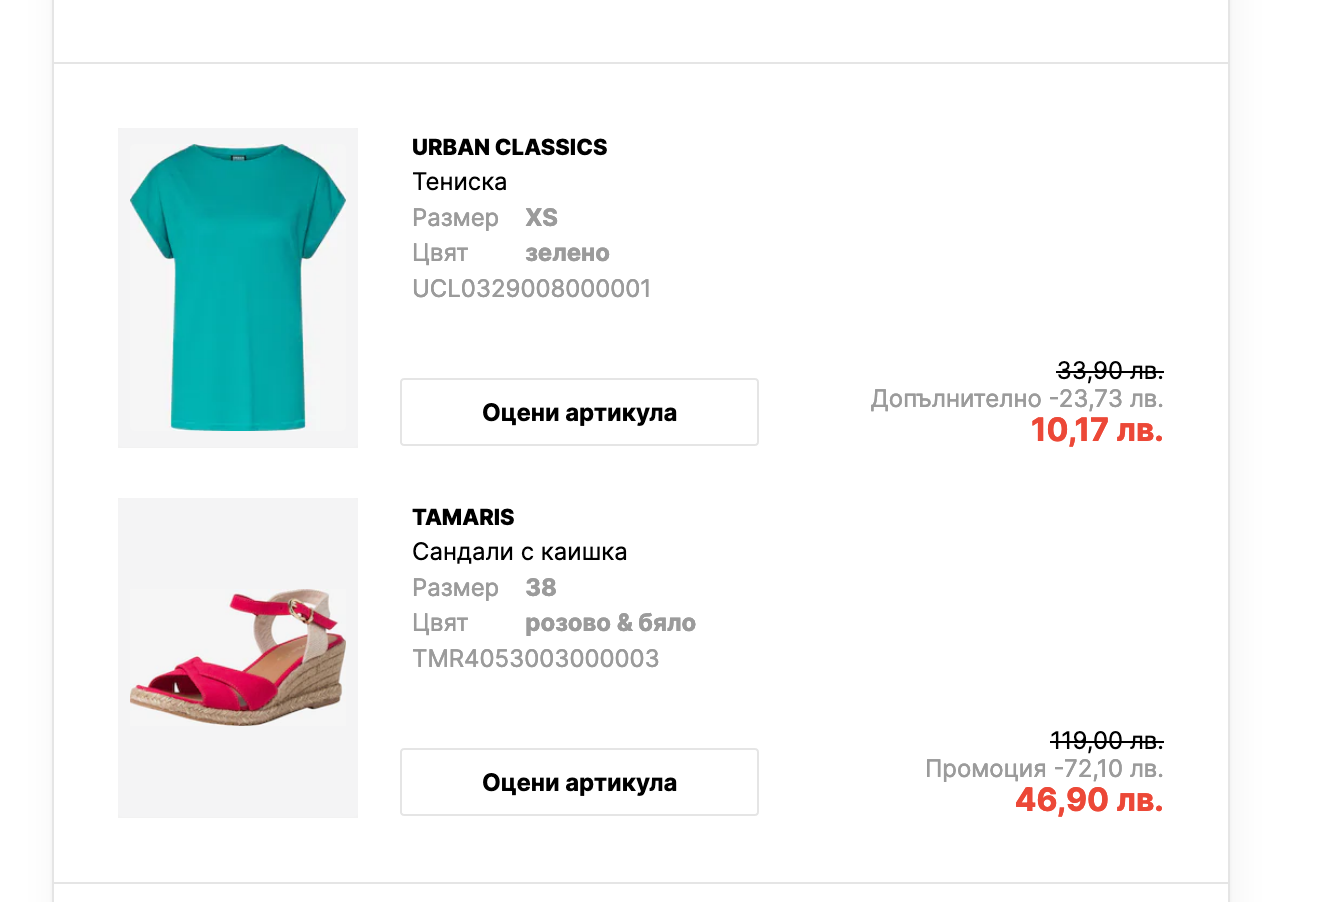Click the color value "зелено"
Viewport: 1322px width, 902px height.
567,253
